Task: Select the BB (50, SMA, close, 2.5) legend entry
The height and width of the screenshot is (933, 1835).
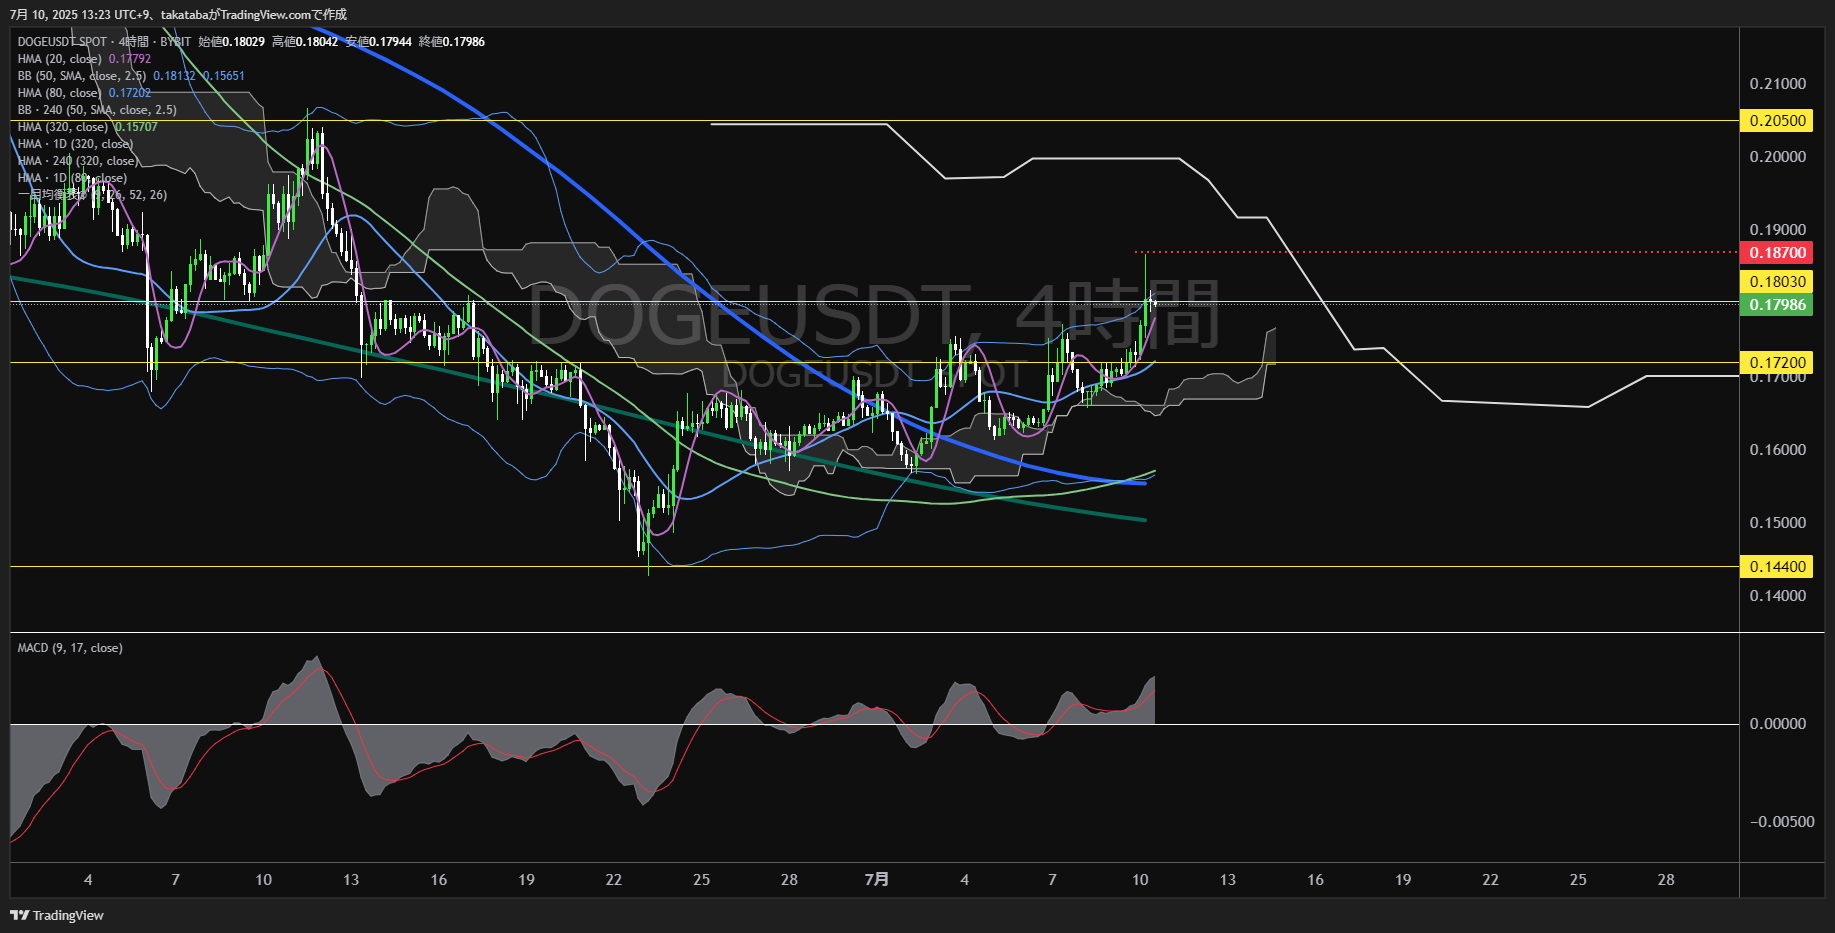Action: [82, 76]
